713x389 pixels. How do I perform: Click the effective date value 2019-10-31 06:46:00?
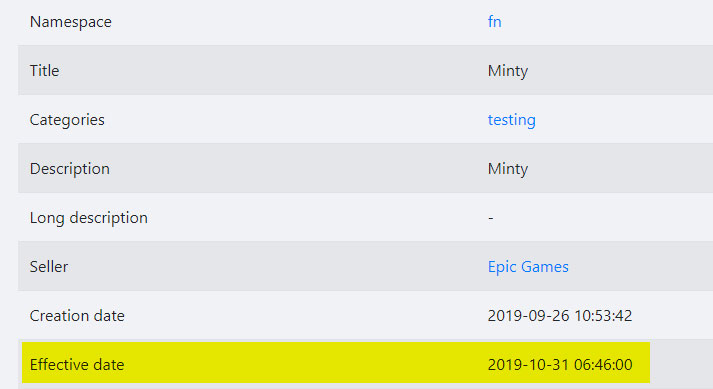560,364
